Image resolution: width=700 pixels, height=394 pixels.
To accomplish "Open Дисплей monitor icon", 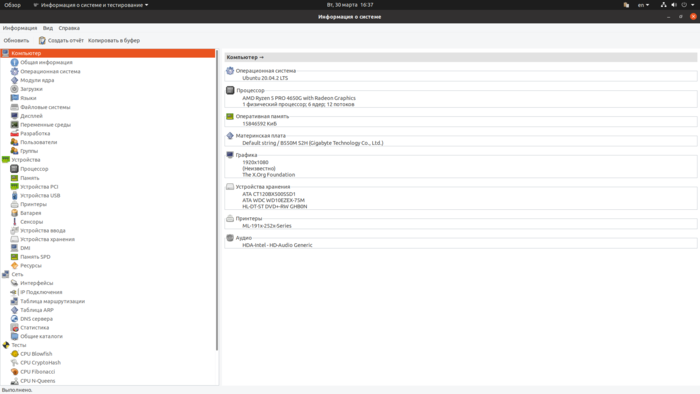I will (14, 116).
